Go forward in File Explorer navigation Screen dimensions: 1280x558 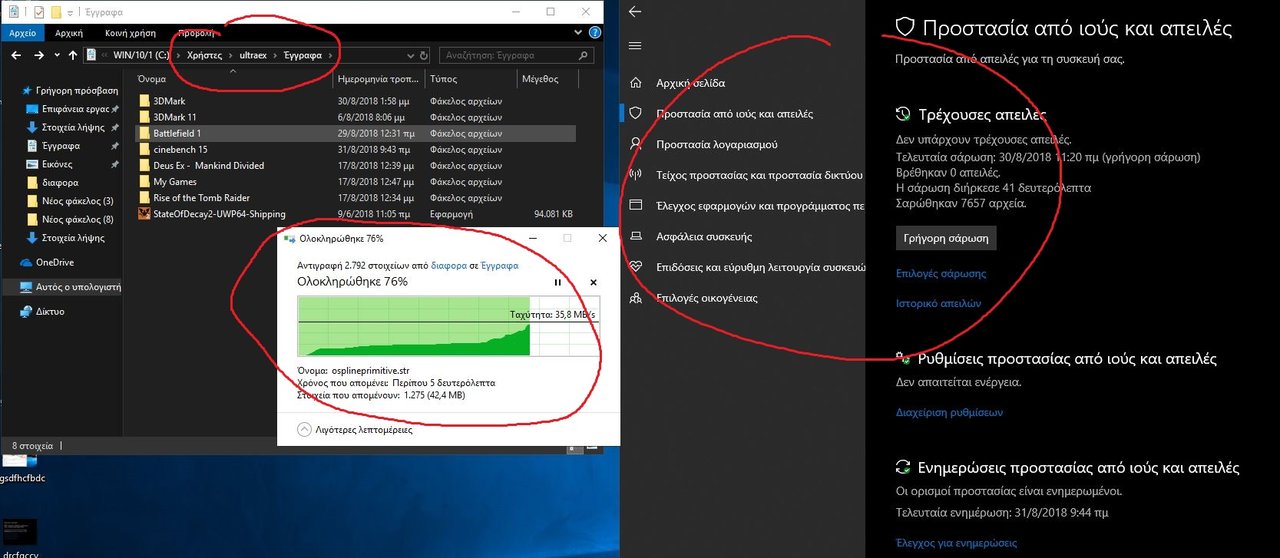pos(40,55)
